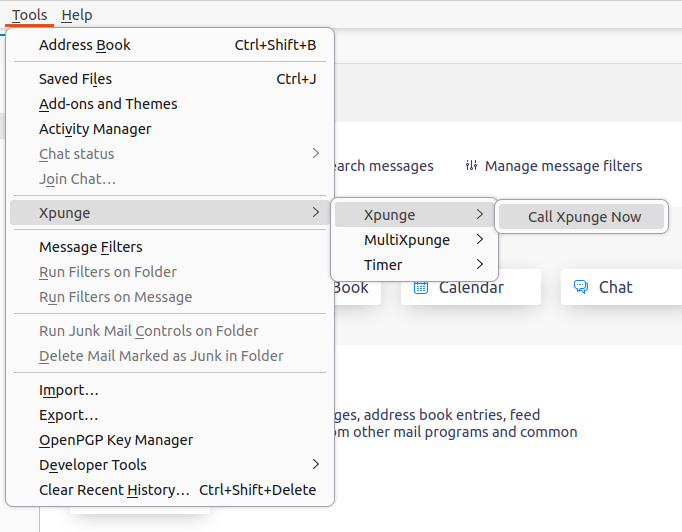Image resolution: width=682 pixels, height=532 pixels.
Task: Click the disabled Chat status entry
Action: (170, 154)
